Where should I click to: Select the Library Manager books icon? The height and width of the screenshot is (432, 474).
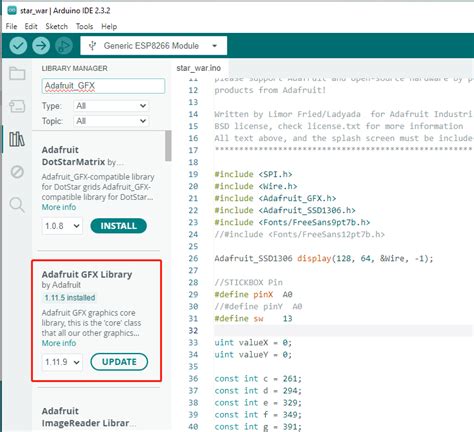point(17,139)
